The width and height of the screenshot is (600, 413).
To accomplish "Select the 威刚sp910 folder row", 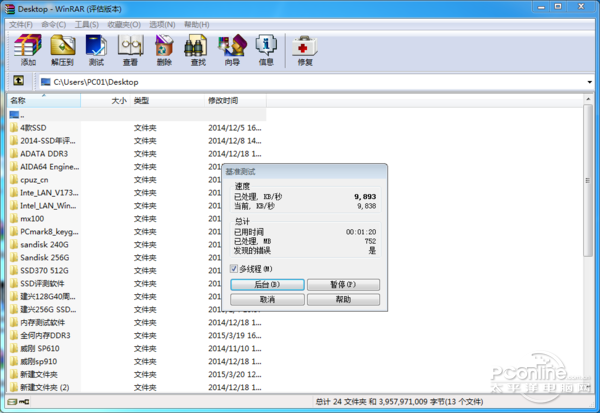I will [x=136, y=361].
